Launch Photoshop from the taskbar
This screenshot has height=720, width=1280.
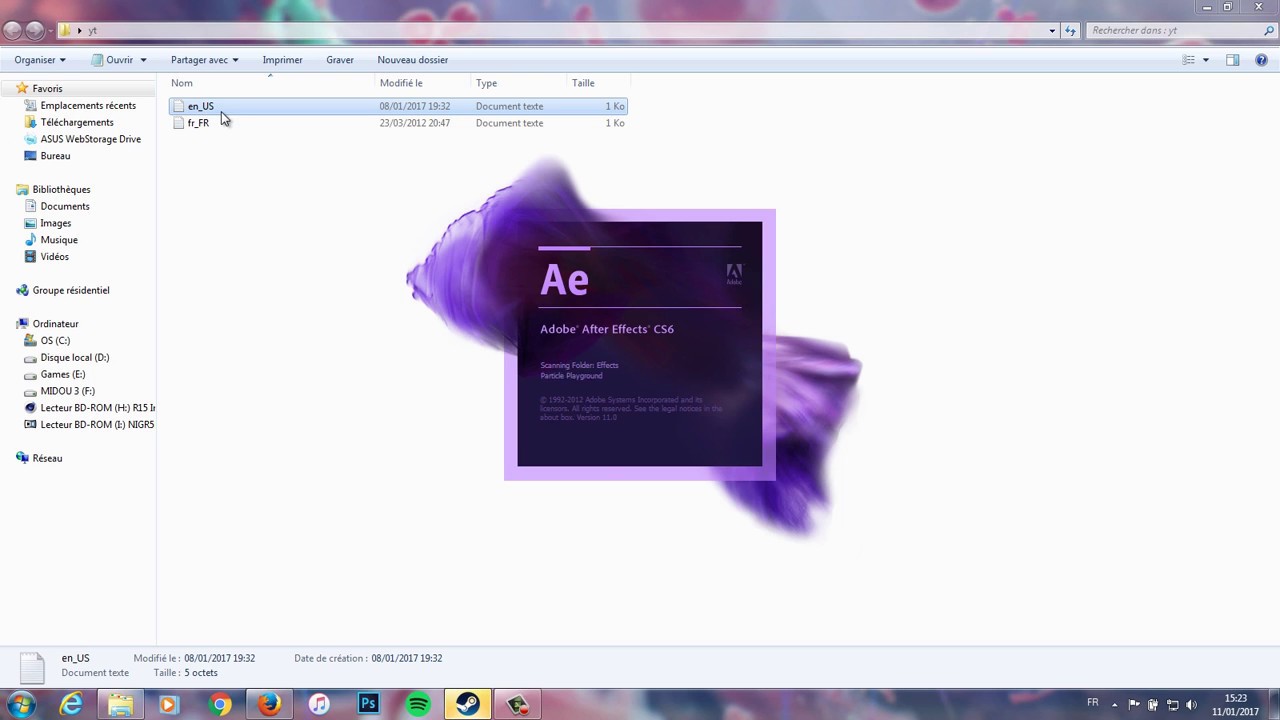click(x=369, y=705)
